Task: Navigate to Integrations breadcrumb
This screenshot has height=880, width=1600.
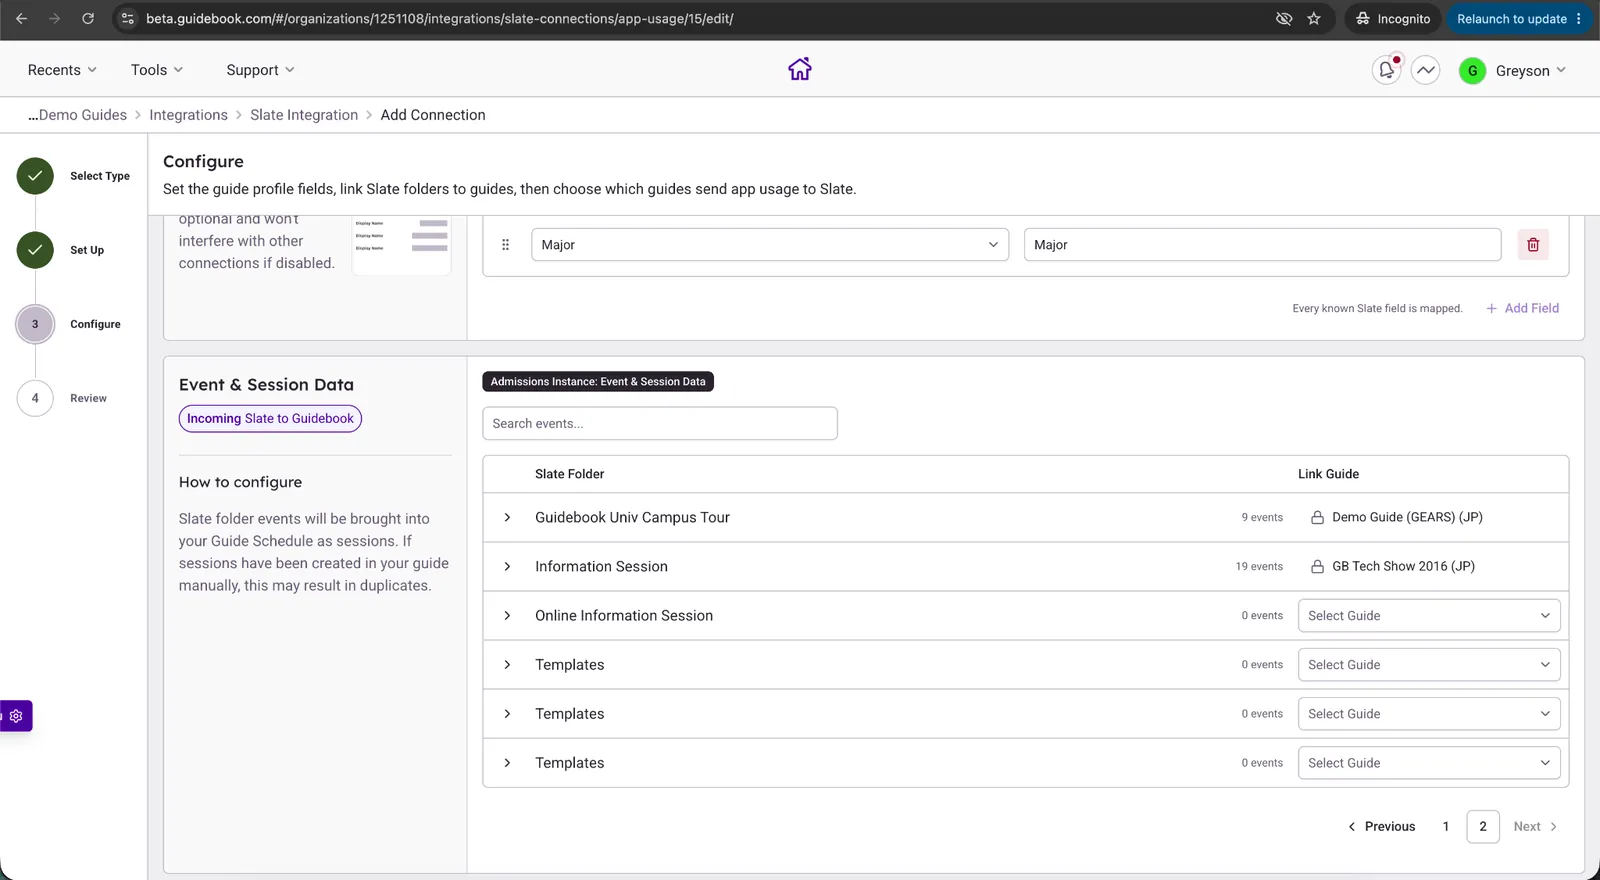Action: [x=188, y=115]
